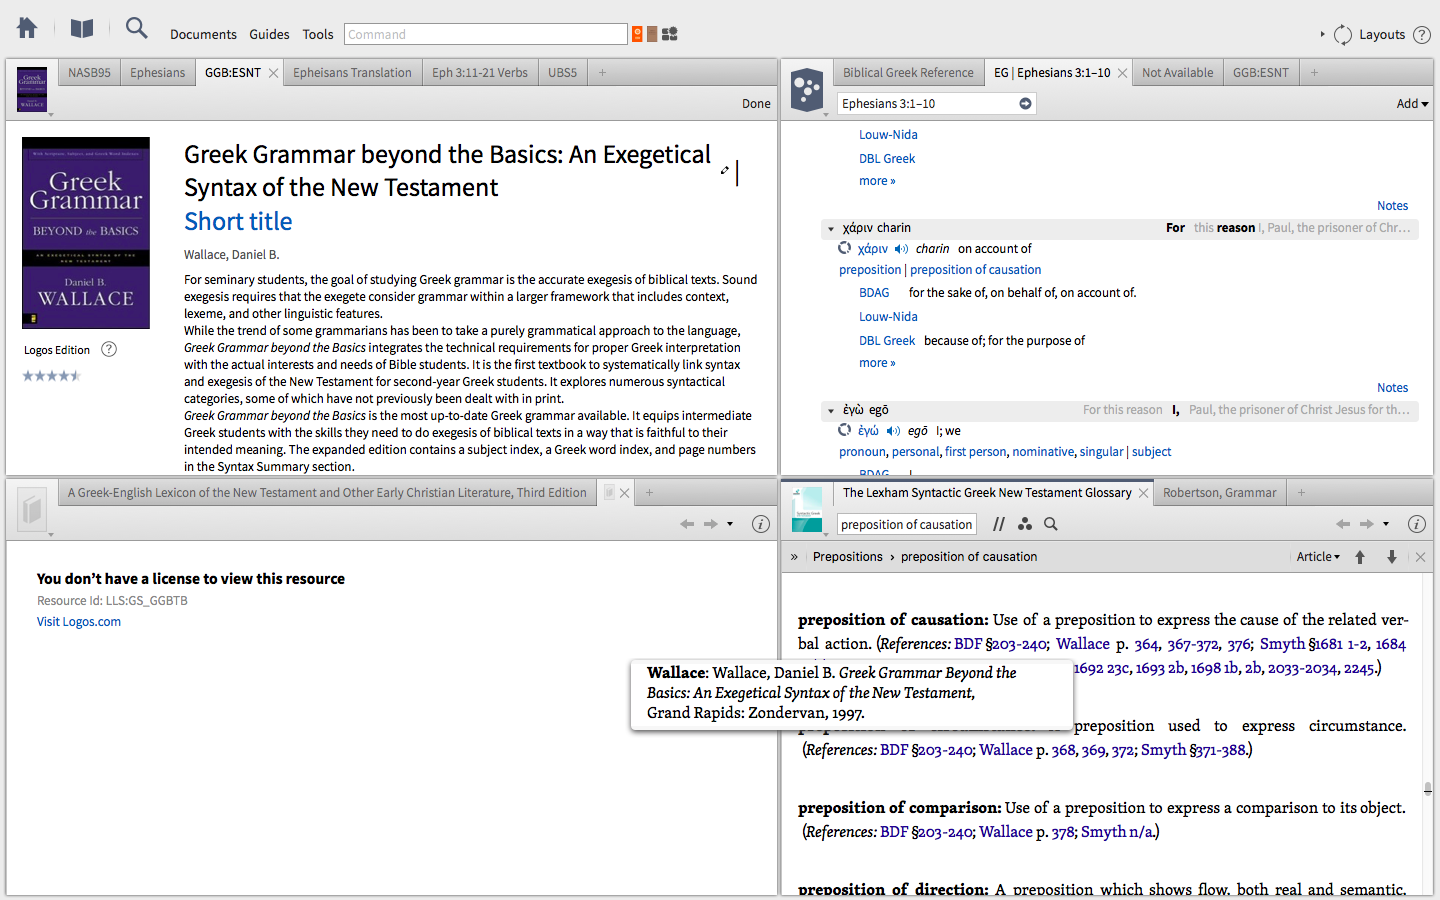This screenshot has width=1440, height=900.
Task: Play pronunciation of ἐγὼ
Action: [x=893, y=431]
